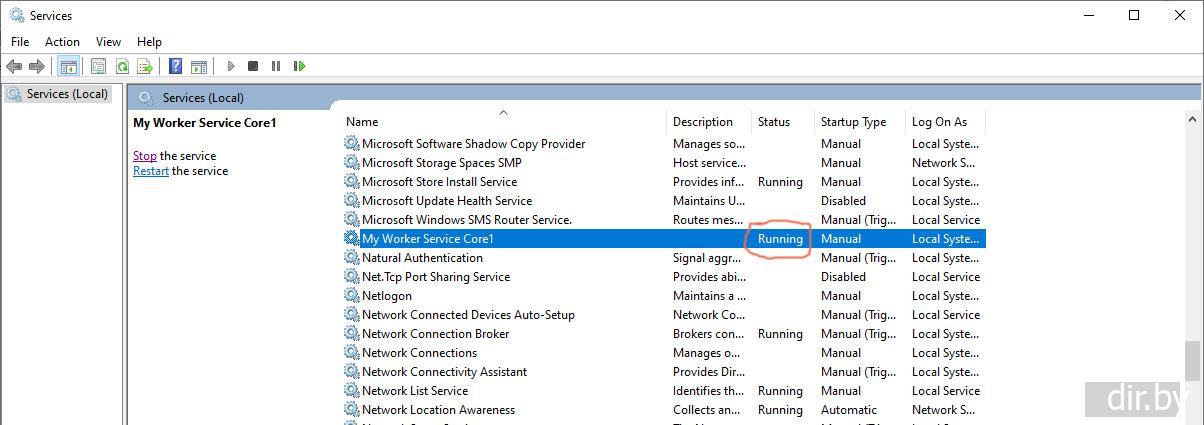Click the Restart the service link
This screenshot has height=425, width=1204.
click(151, 171)
